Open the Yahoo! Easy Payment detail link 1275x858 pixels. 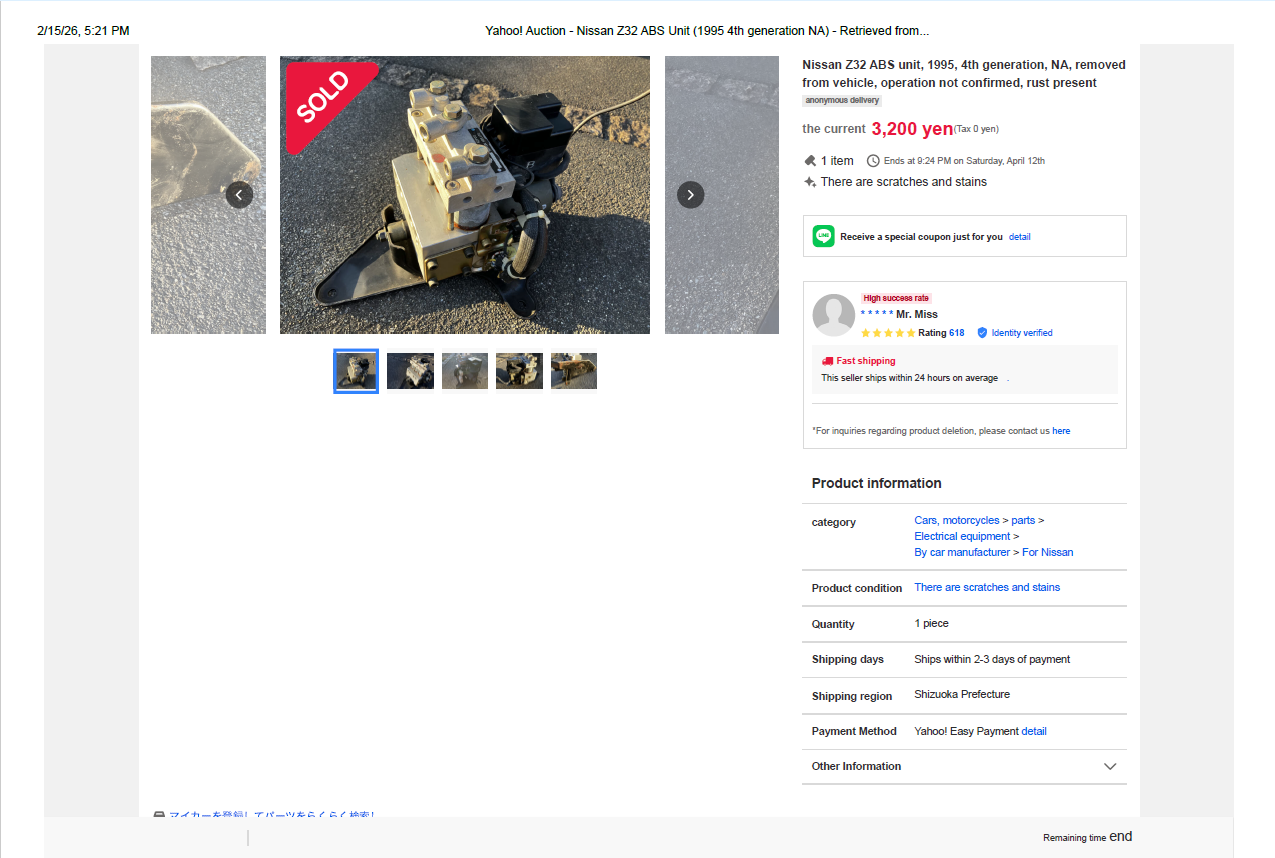coord(1034,732)
